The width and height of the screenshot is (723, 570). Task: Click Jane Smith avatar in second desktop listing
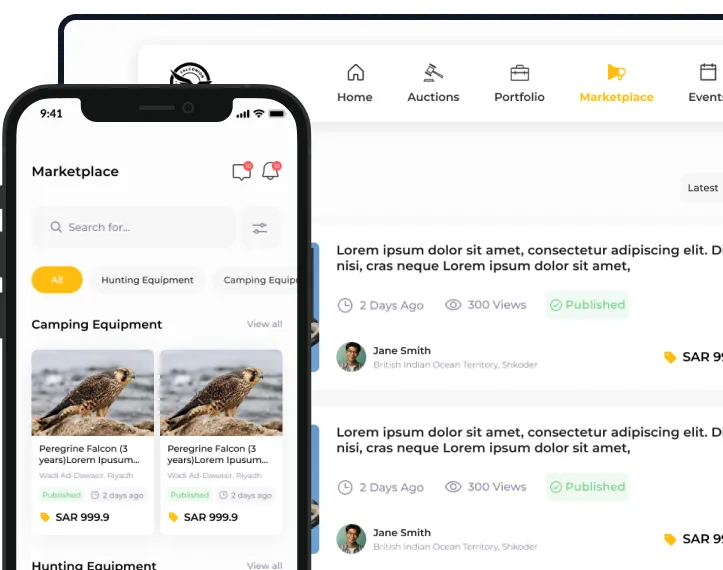[351, 539]
